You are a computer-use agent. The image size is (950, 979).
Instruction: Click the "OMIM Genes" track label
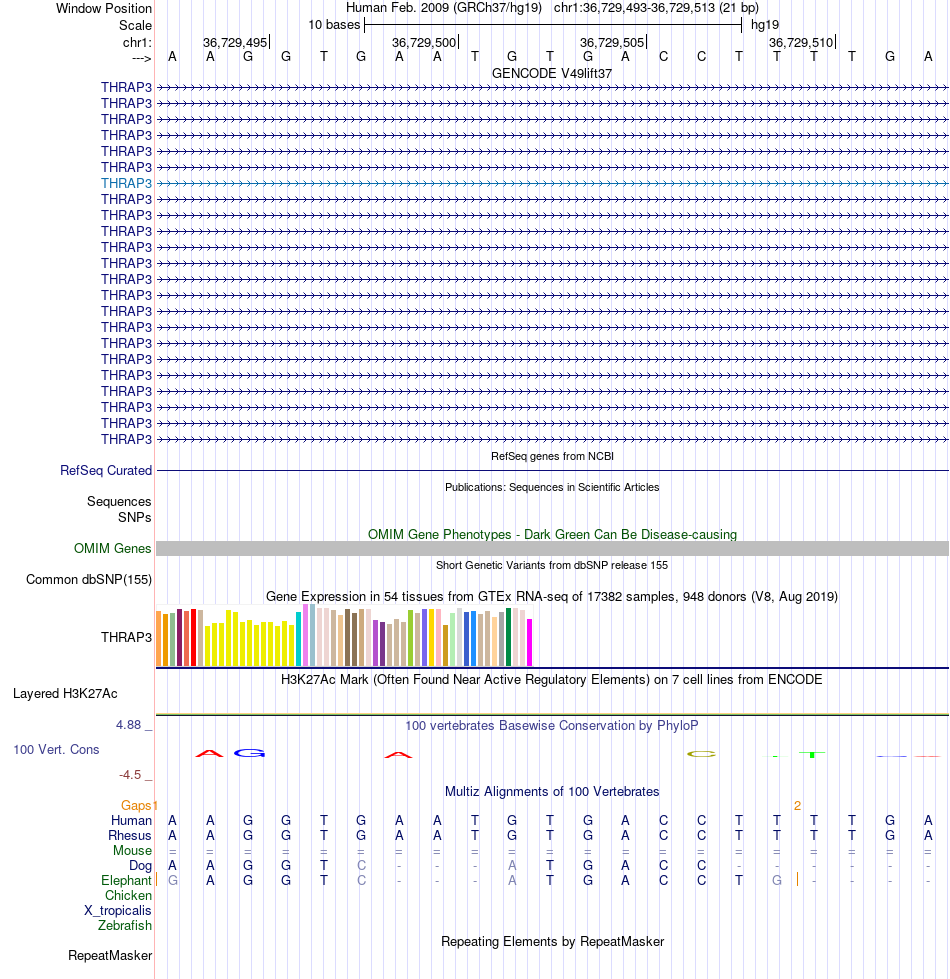112,549
